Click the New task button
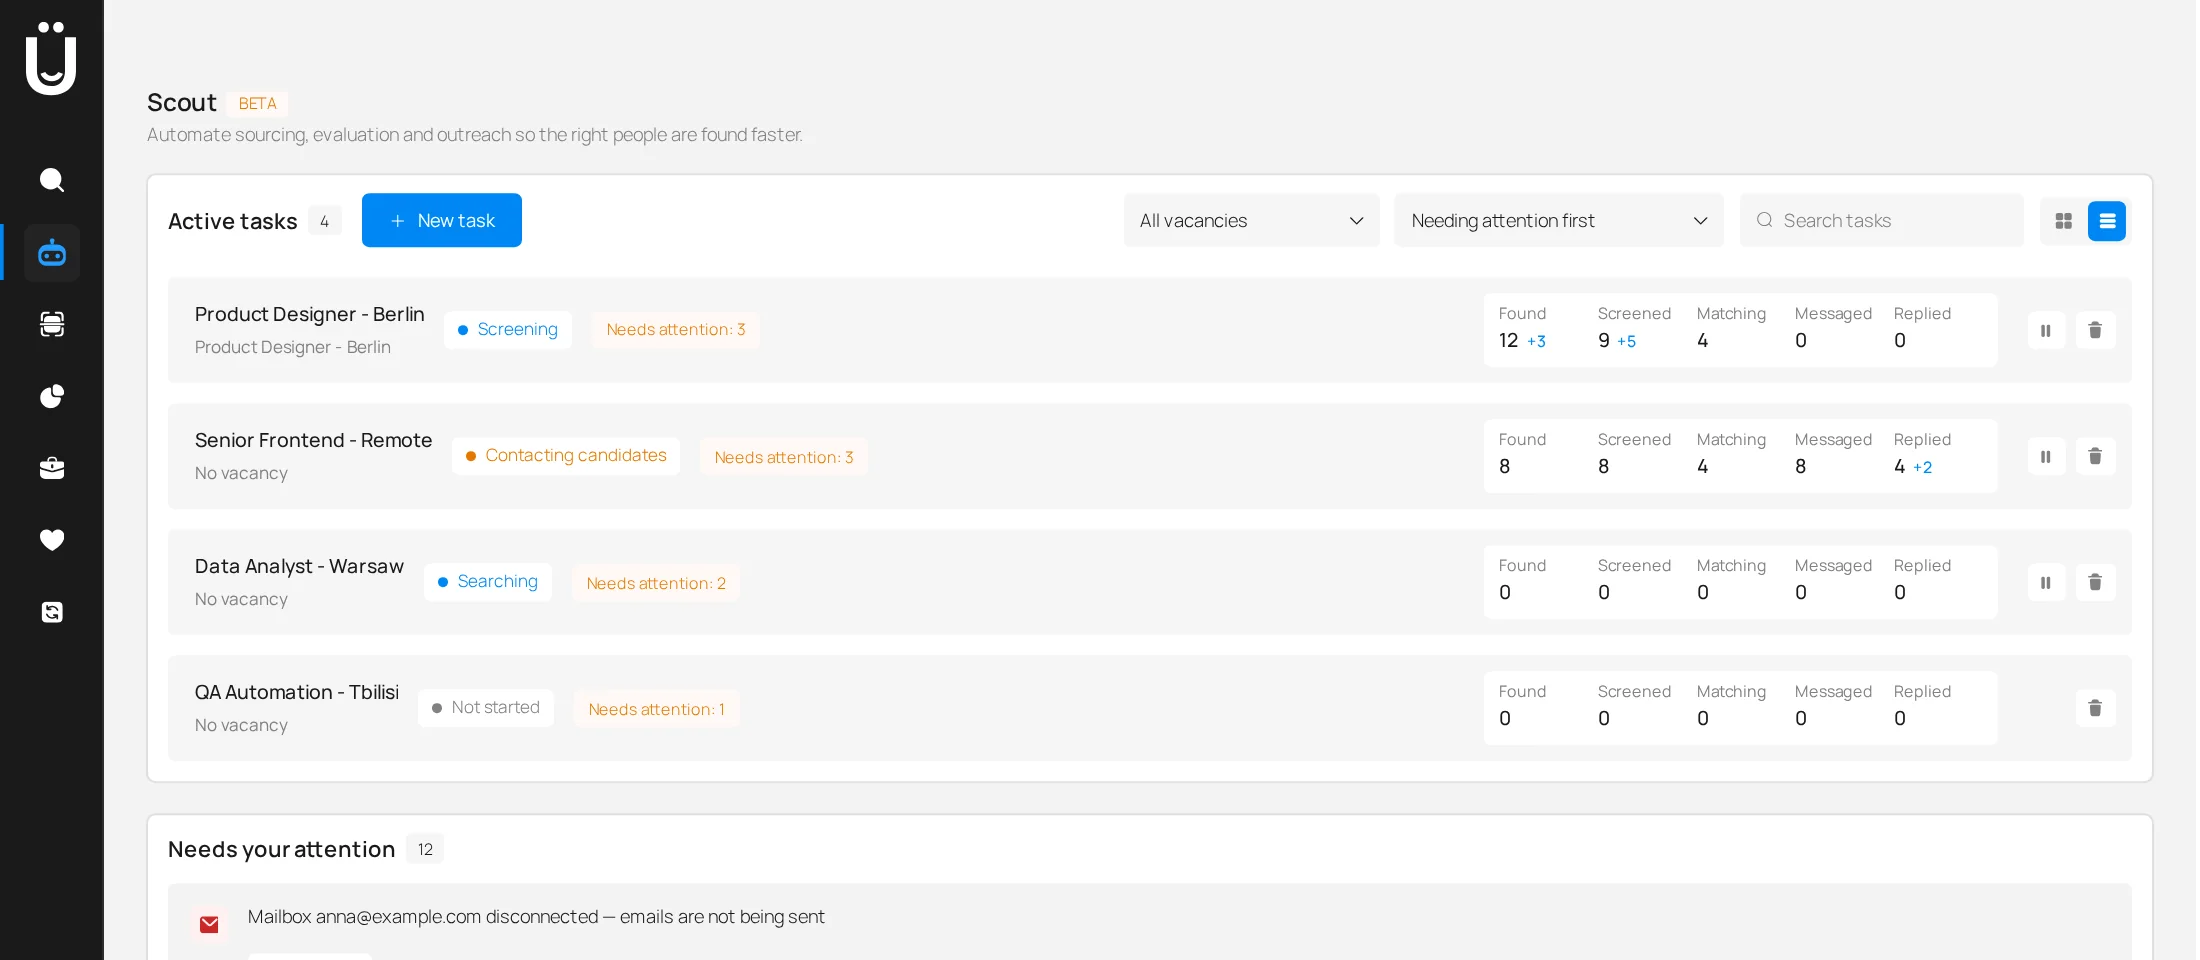The width and height of the screenshot is (2200, 960). [442, 220]
